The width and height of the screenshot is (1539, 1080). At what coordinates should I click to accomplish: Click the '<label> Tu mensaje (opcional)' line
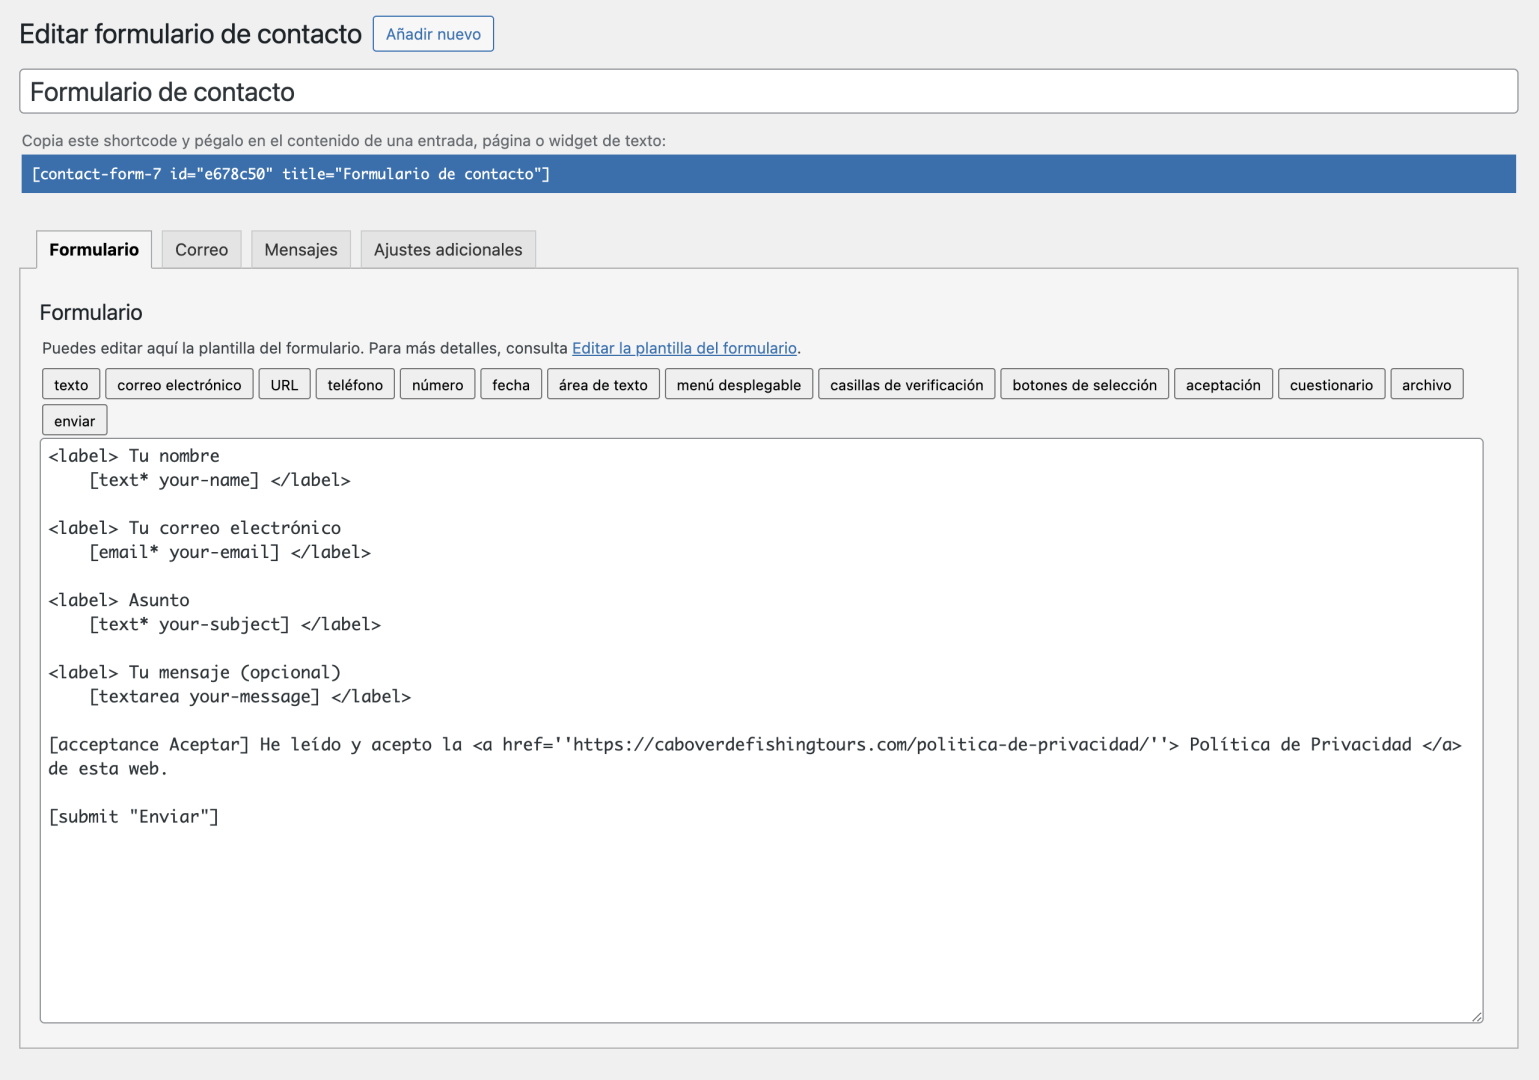pos(195,672)
